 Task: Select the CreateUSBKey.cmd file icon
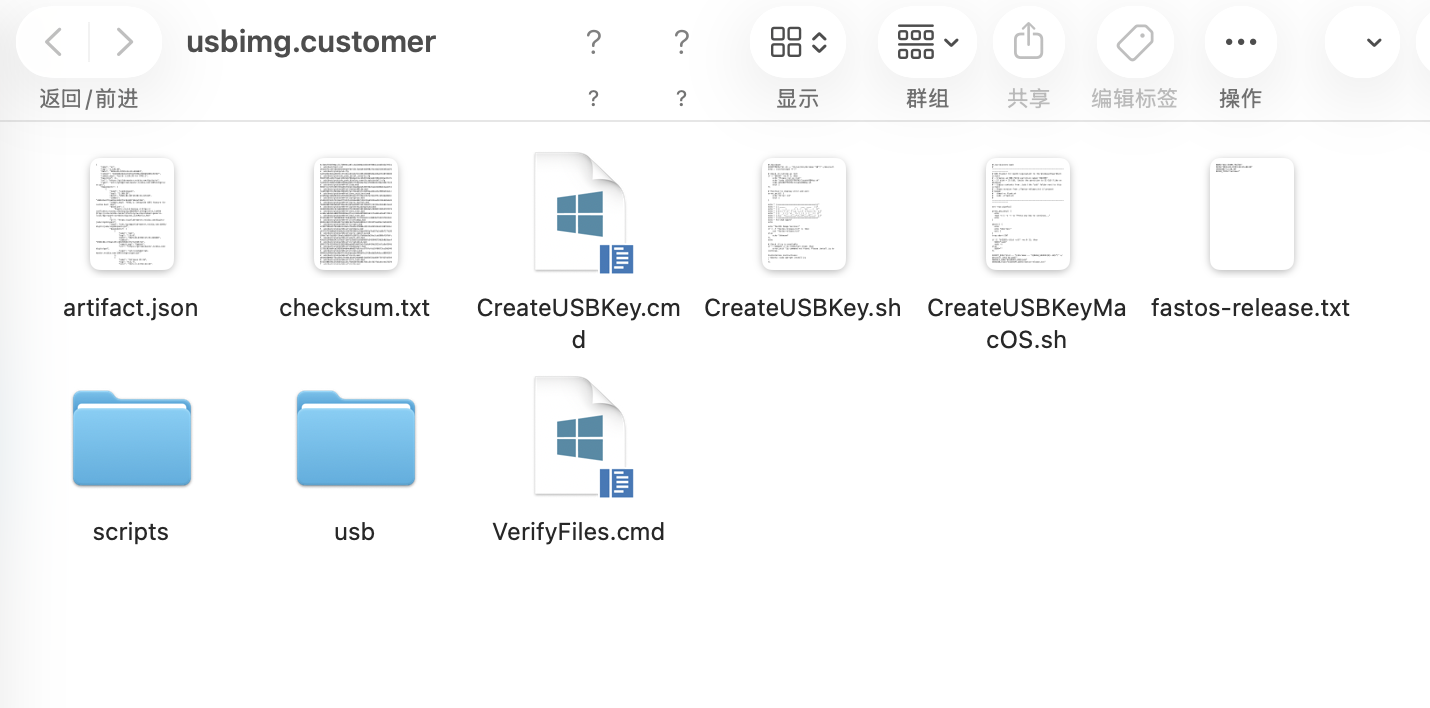579,213
